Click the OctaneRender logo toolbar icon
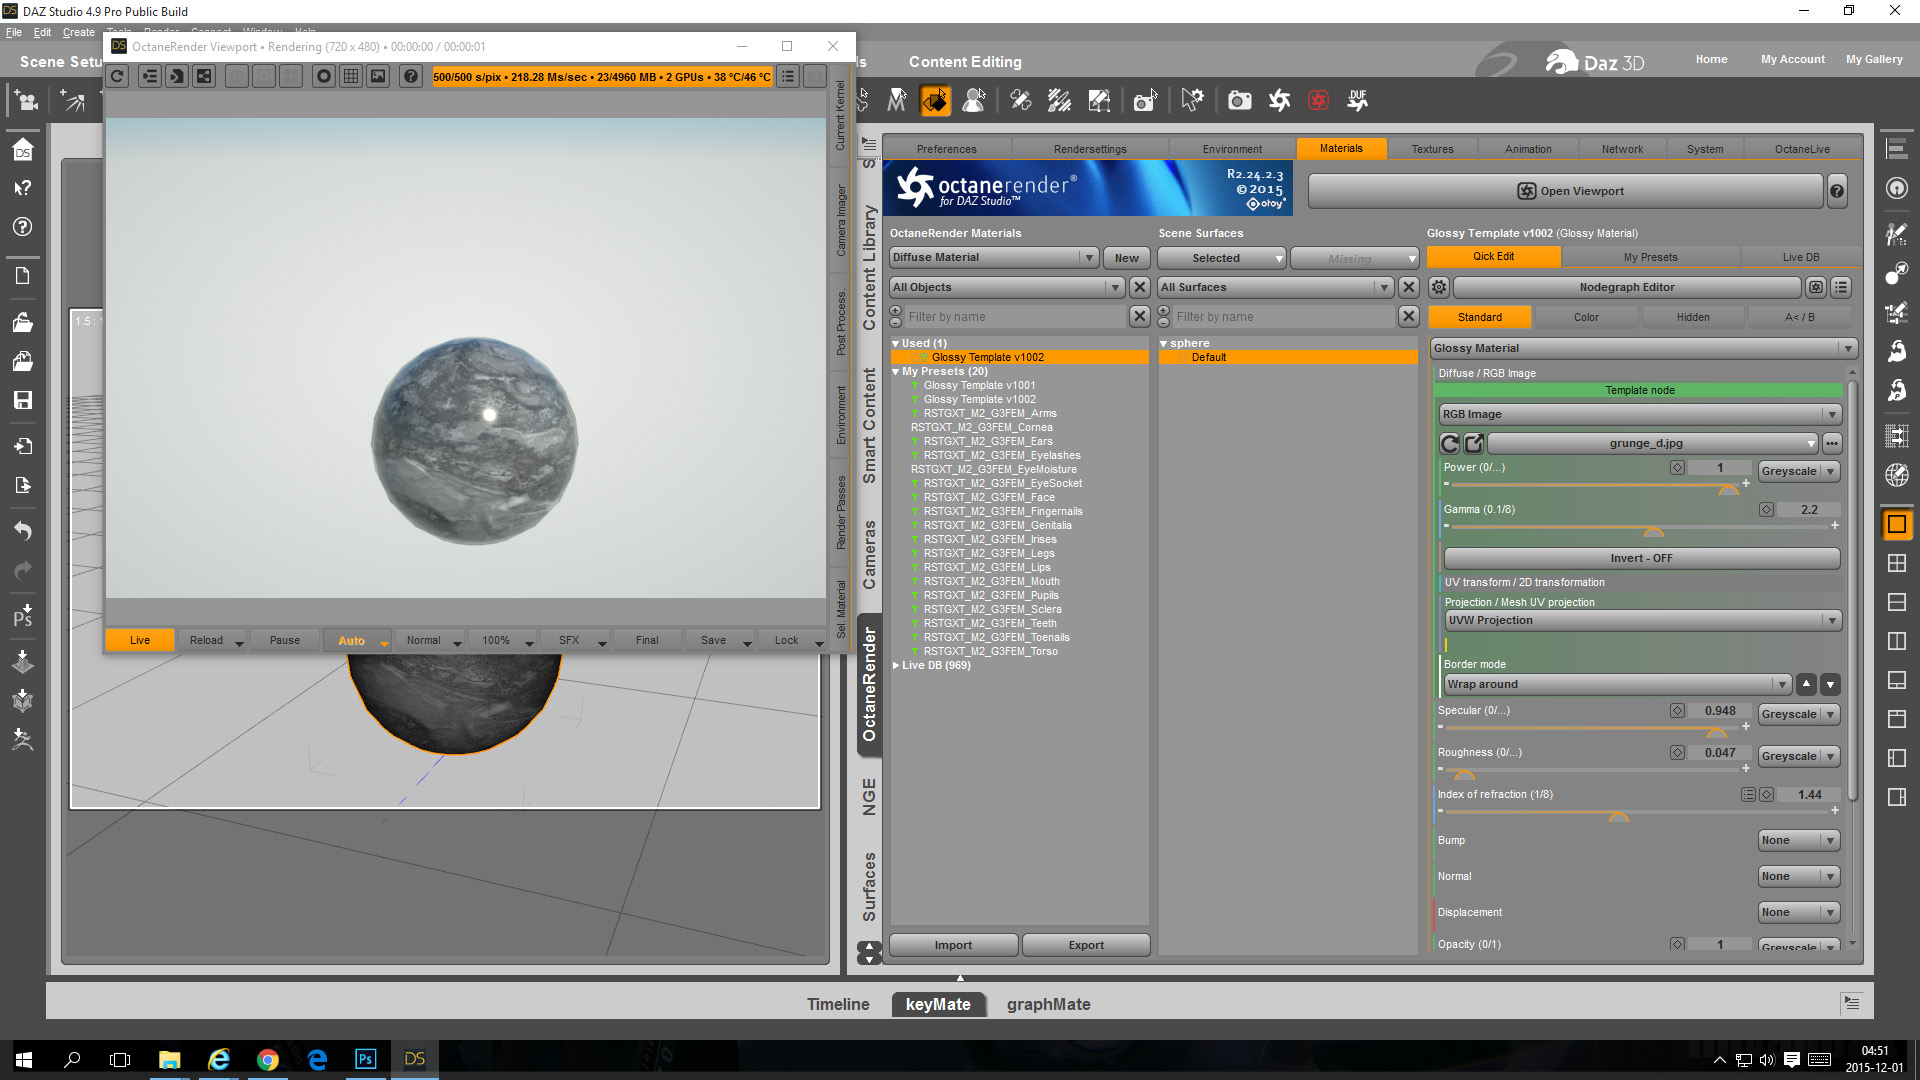The image size is (1920, 1080). pyautogui.click(x=1279, y=100)
